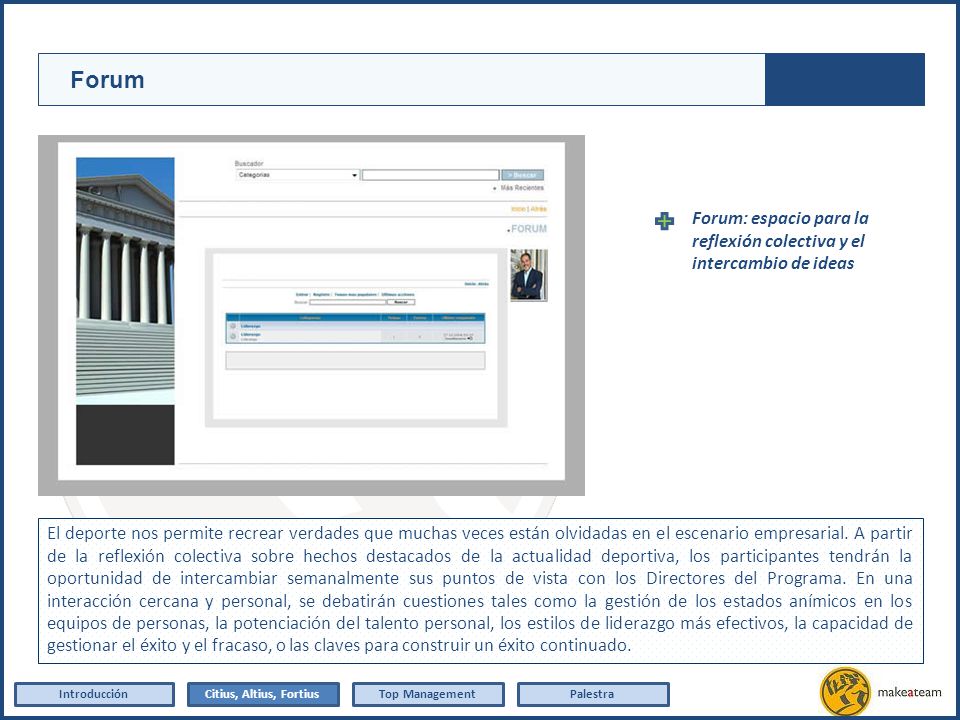Focus the search field right of Categorías
Viewport: 960px width, 720px height.
pyautogui.click(x=430, y=175)
